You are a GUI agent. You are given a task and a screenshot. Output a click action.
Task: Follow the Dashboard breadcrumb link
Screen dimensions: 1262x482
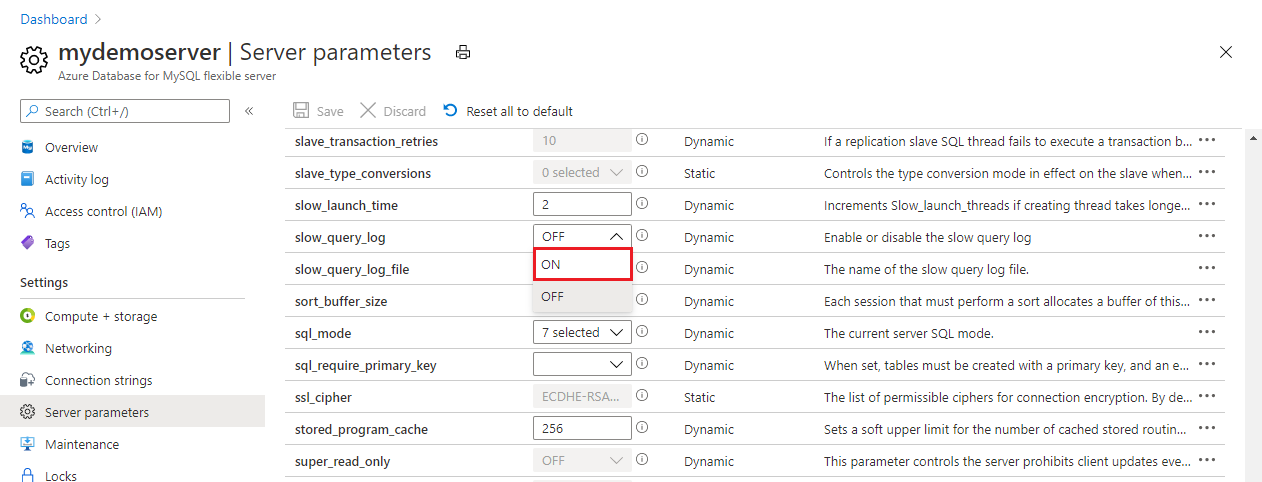[x=54, y=19]
